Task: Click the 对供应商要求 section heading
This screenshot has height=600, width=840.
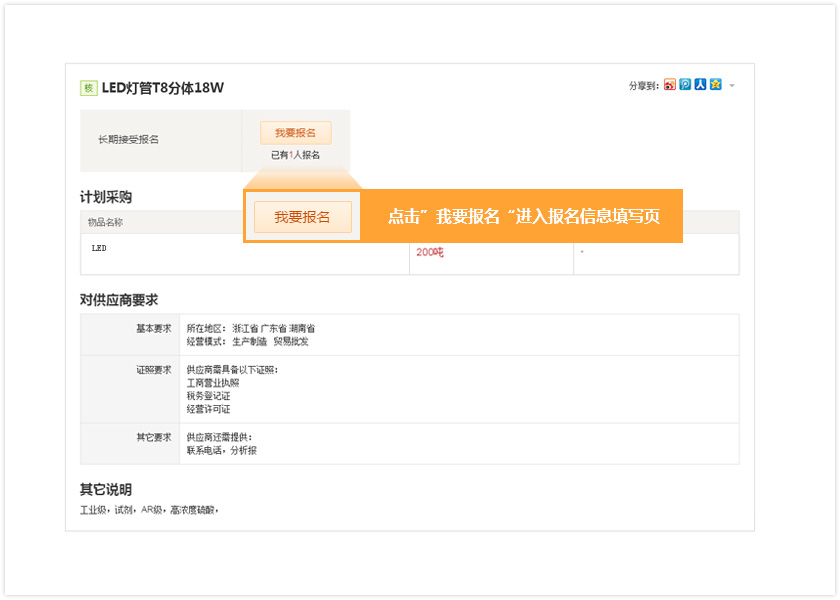Action: click(x=119, y=300)
